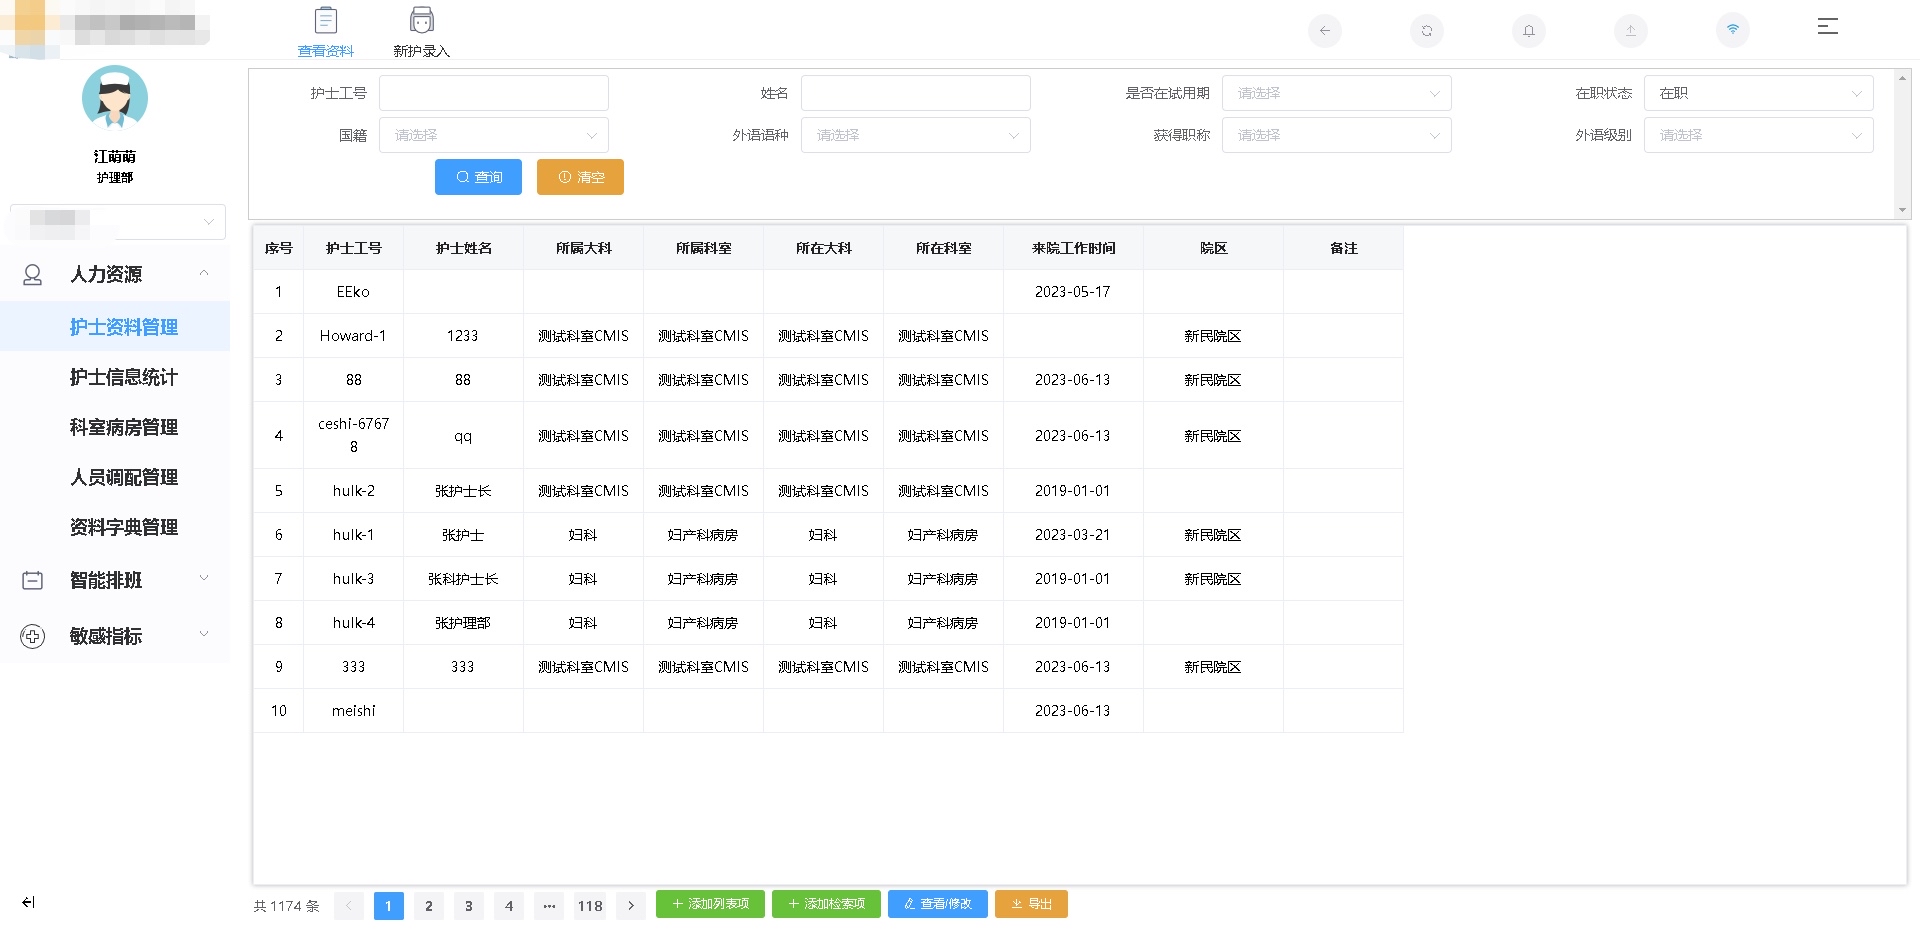The width and height of the screenshot is (1920, 935).
Task: Click the 查询 search button
Action: 478,177
